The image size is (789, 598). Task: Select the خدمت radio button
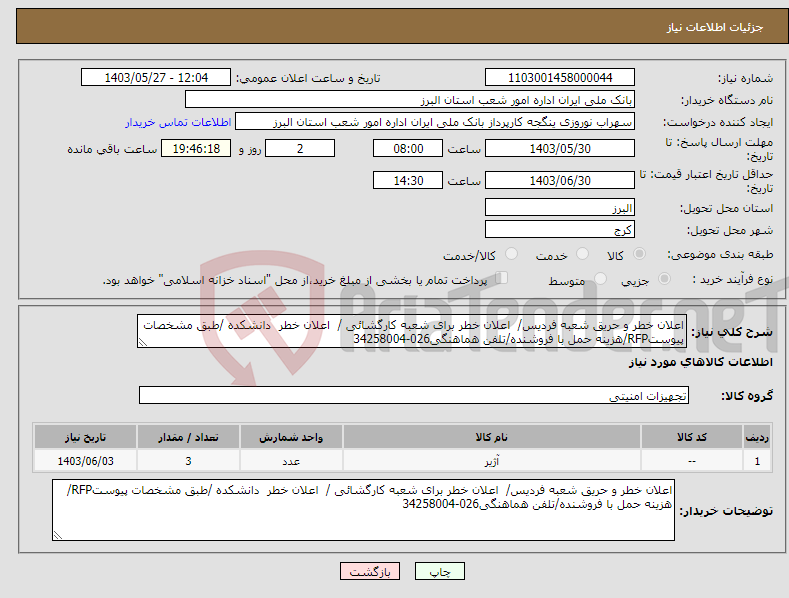[582, 254]
